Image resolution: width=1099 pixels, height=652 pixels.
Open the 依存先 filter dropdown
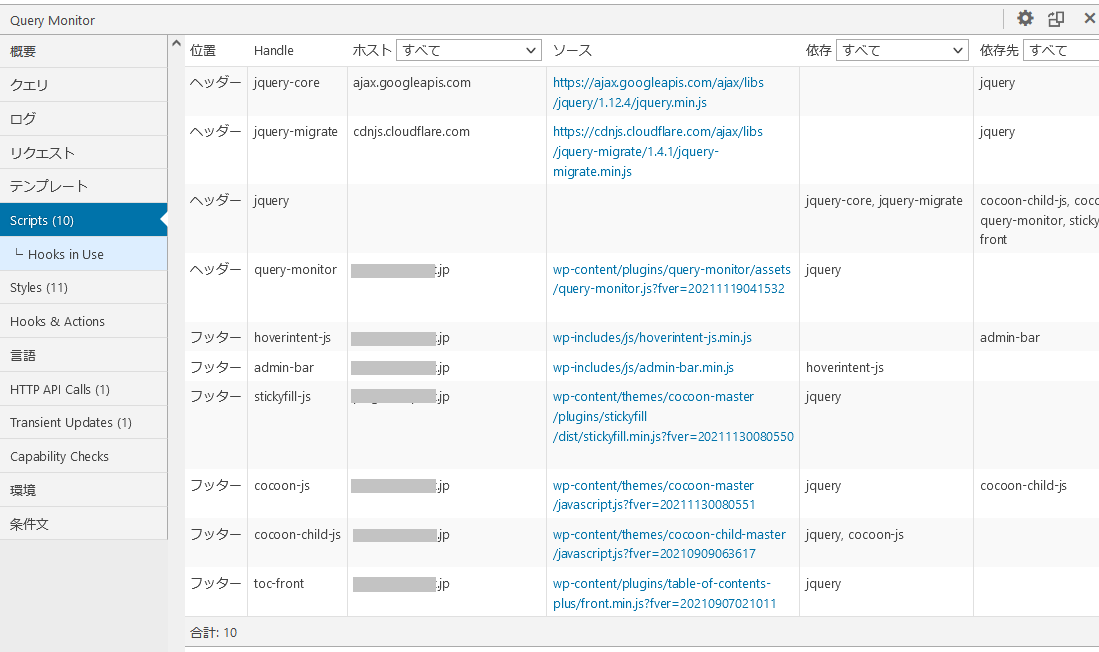[x=1060, y=50]
